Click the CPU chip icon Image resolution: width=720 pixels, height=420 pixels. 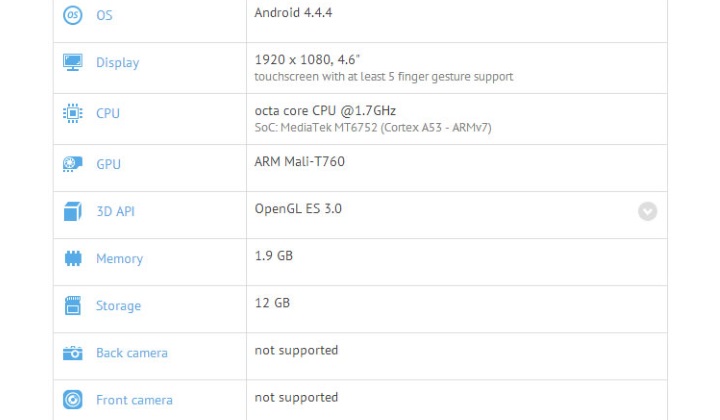click(x=73, y=113)
